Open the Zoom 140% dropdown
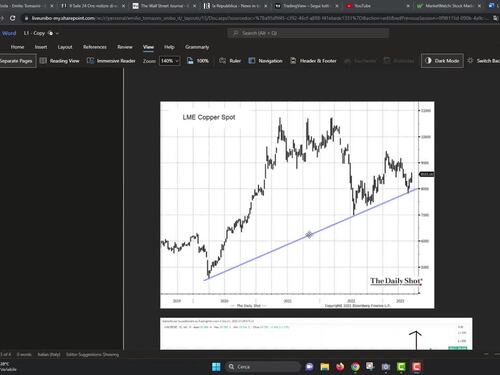500x375 pixels. coord(170,61)
